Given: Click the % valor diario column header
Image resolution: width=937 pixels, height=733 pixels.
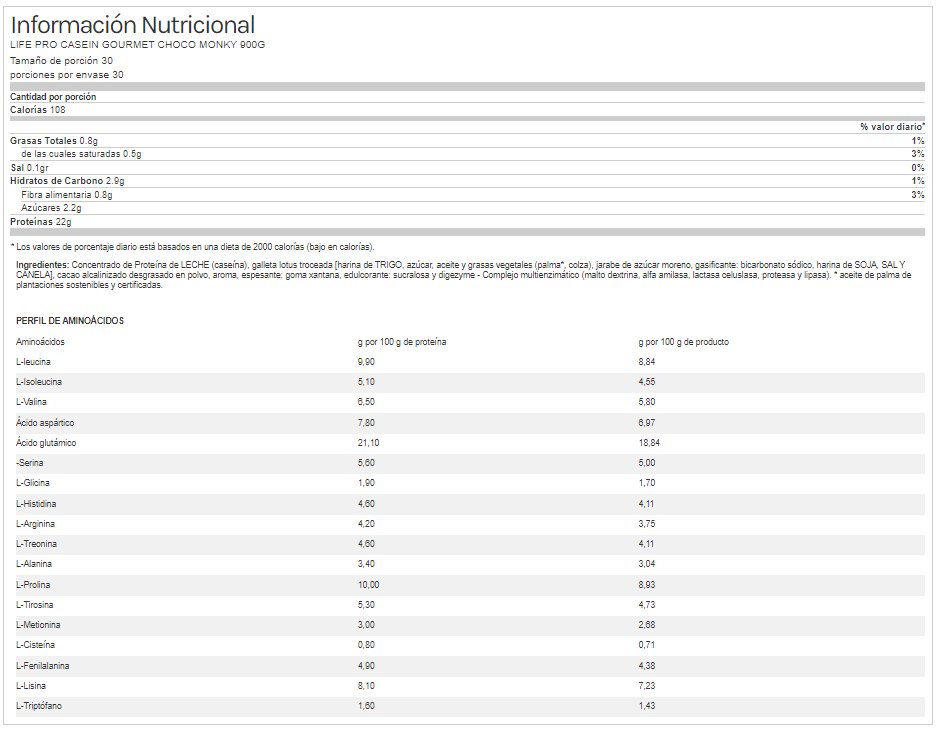Looking at the screenshot, I should point(892,127).
